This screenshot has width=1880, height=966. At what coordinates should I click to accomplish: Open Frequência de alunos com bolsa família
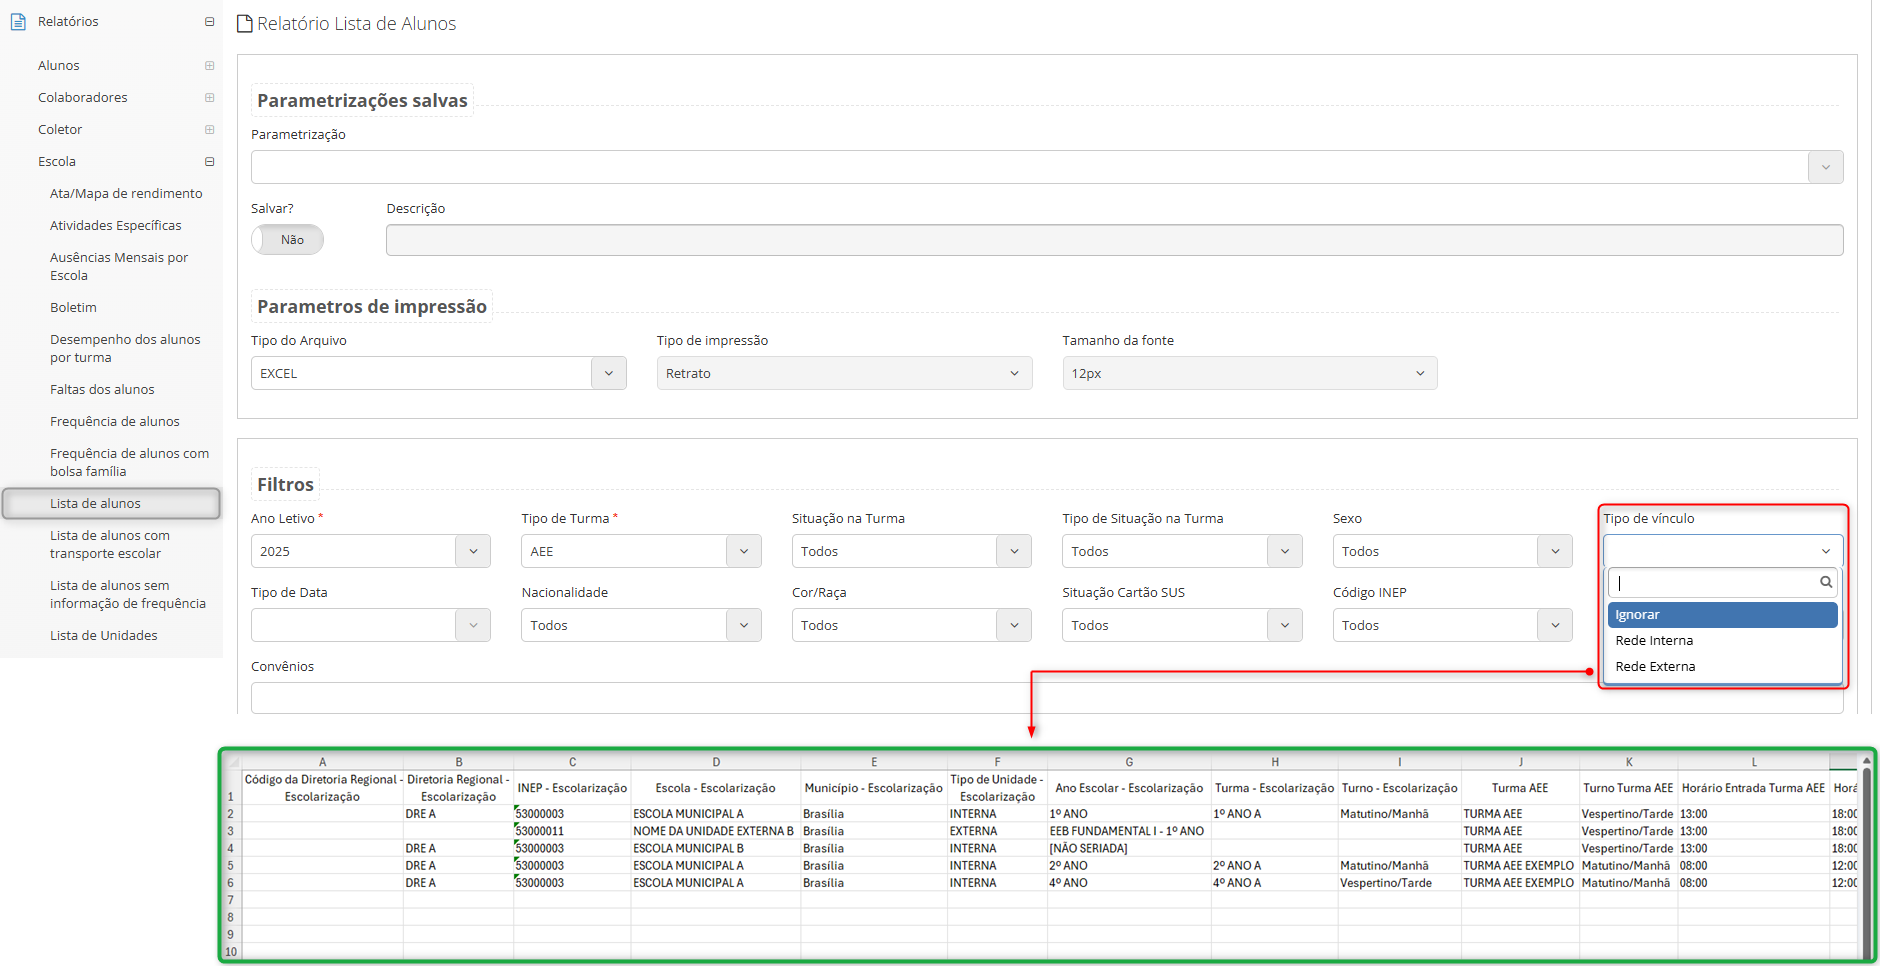point(130,462)
